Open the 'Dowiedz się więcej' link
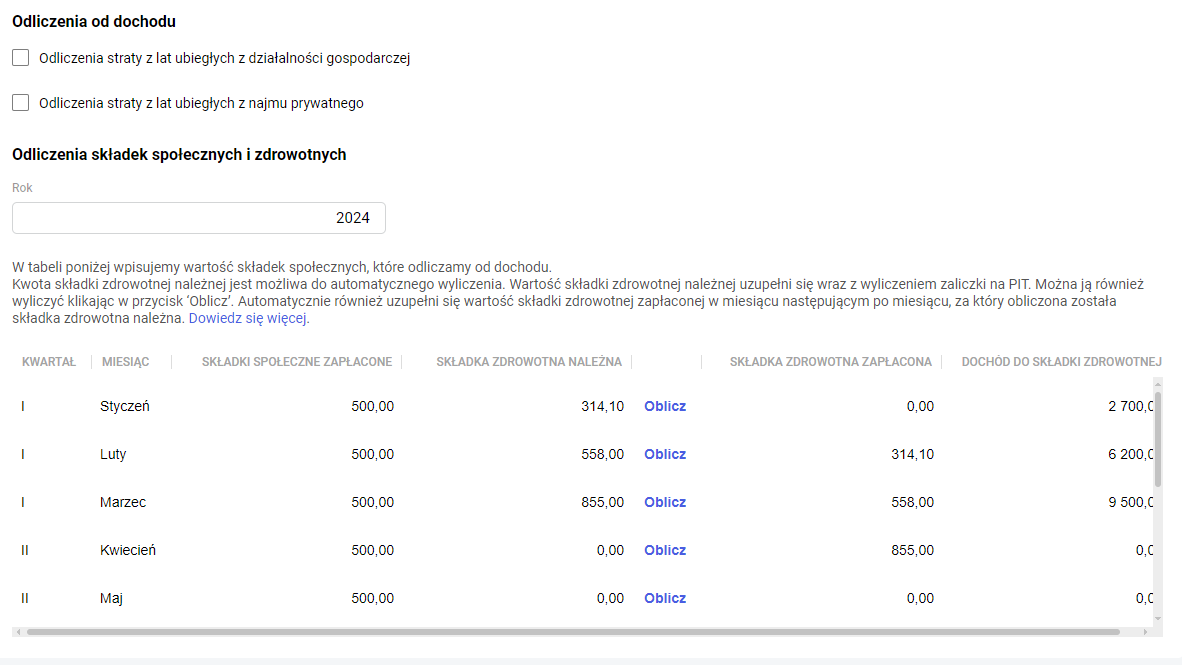 (248, 318)
